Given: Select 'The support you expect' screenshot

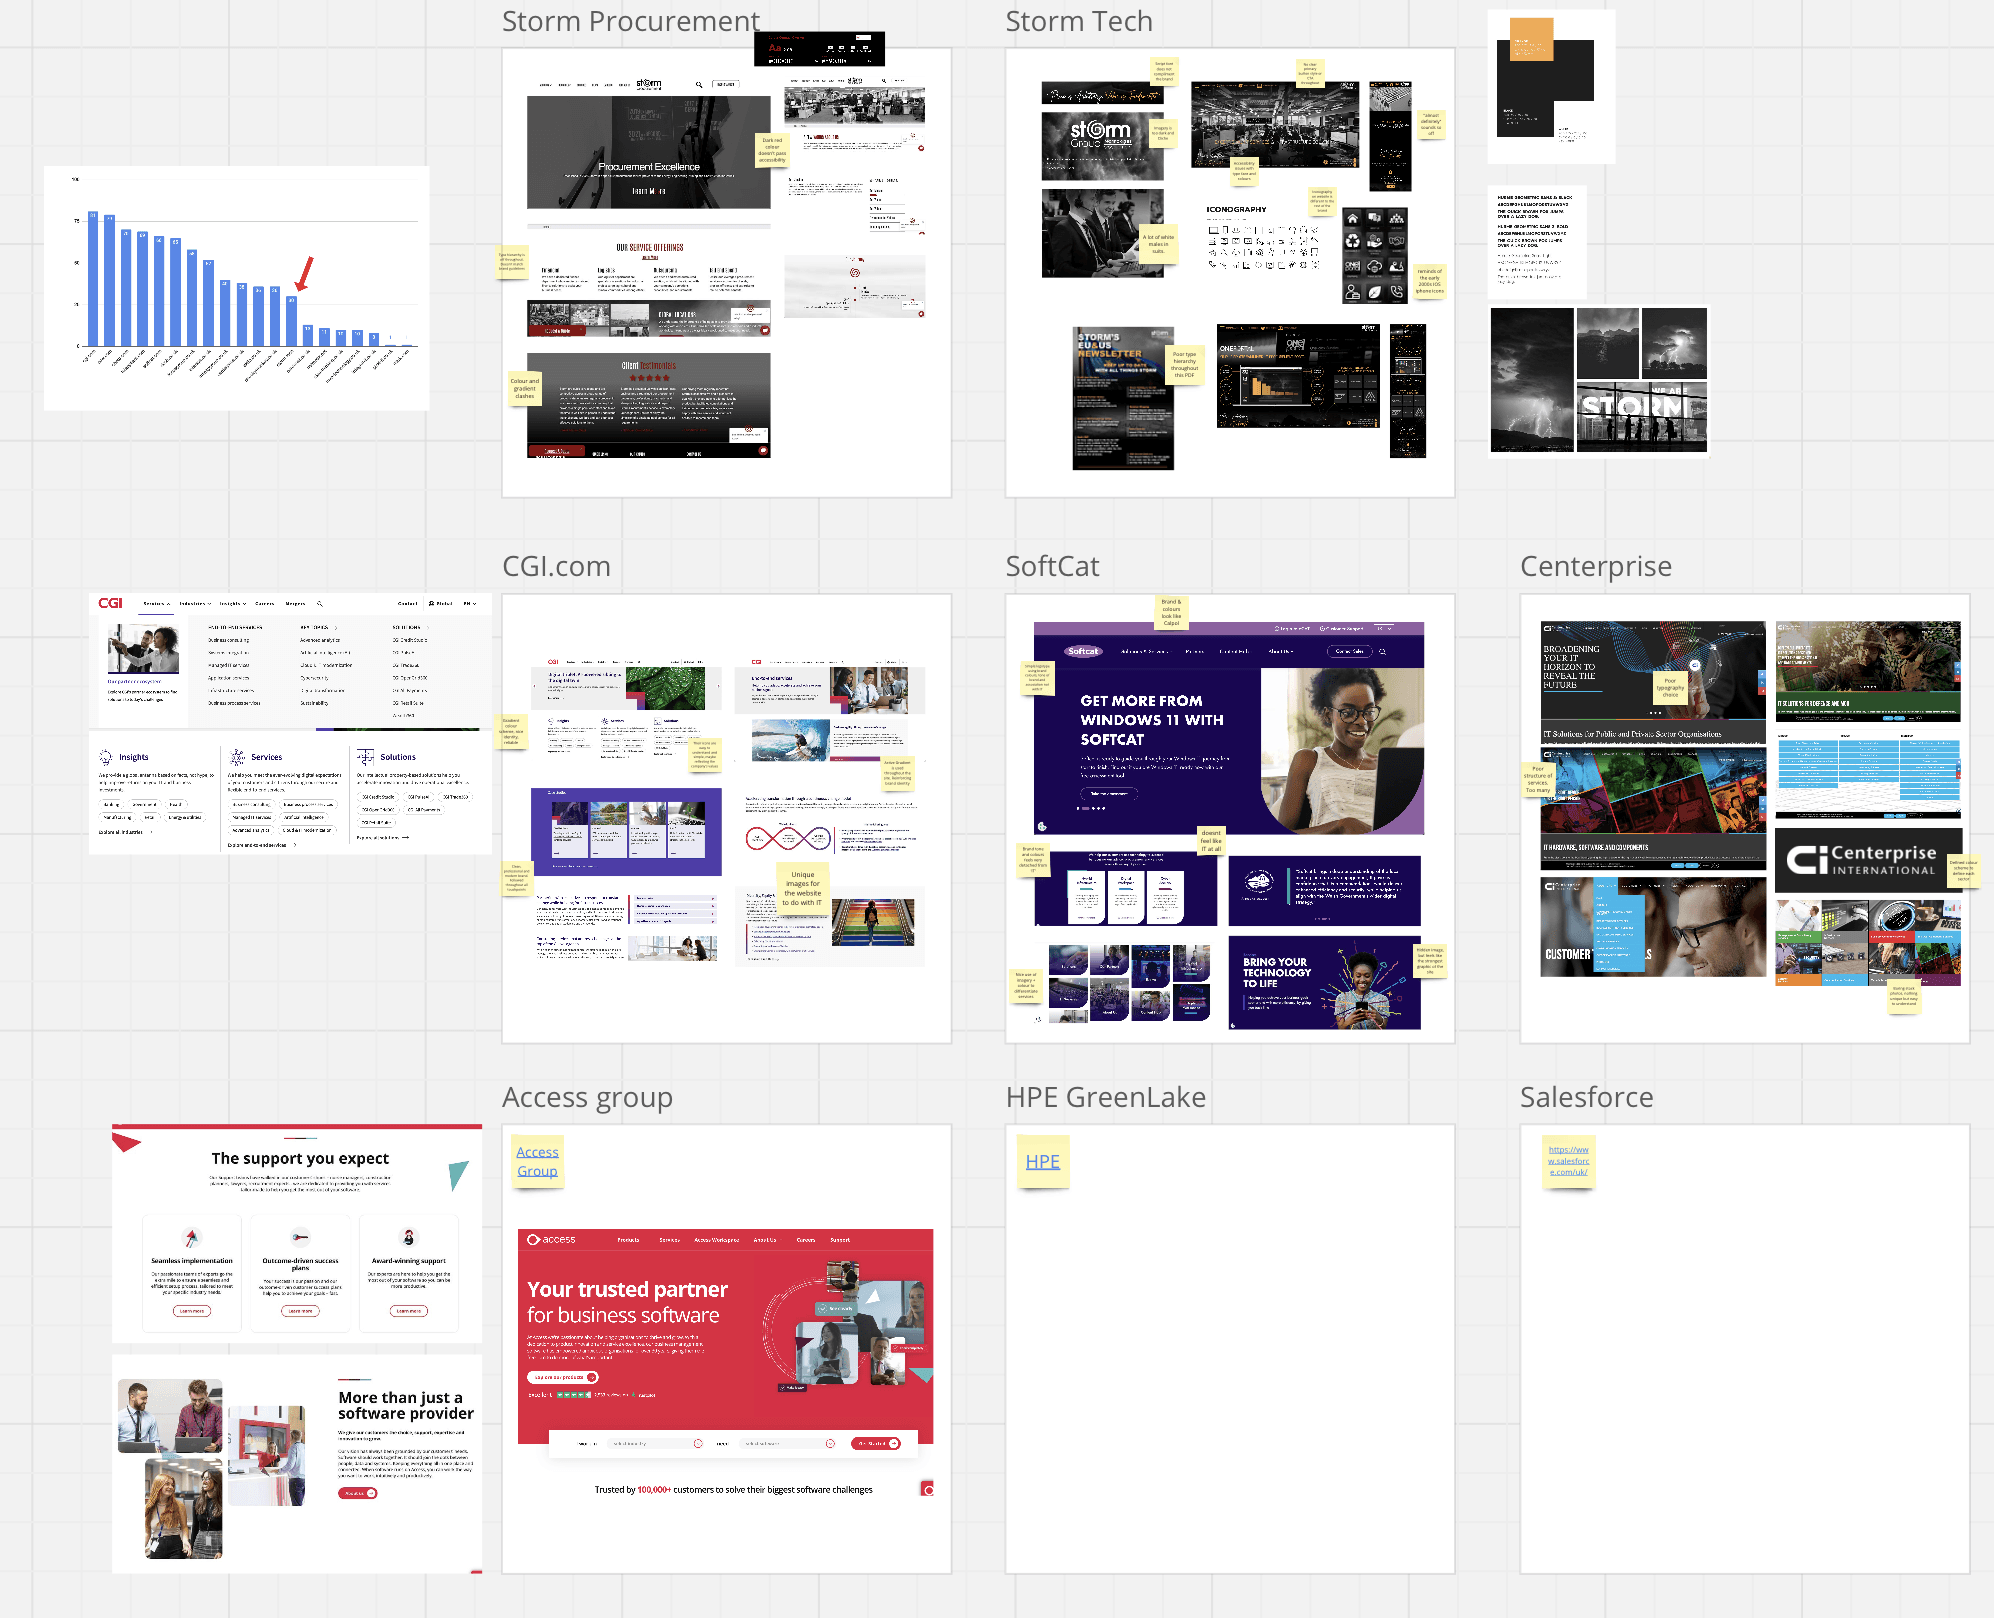Looking at the screenshot, I should point(297,1233).
